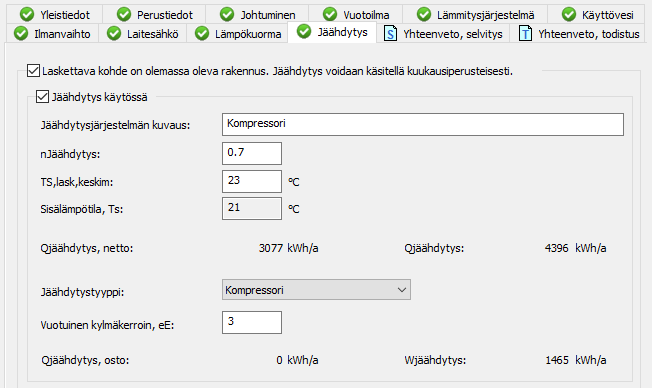Click the blue S document icon
Image resolution: width=652 pixels, height=388 pixels.
390,33
